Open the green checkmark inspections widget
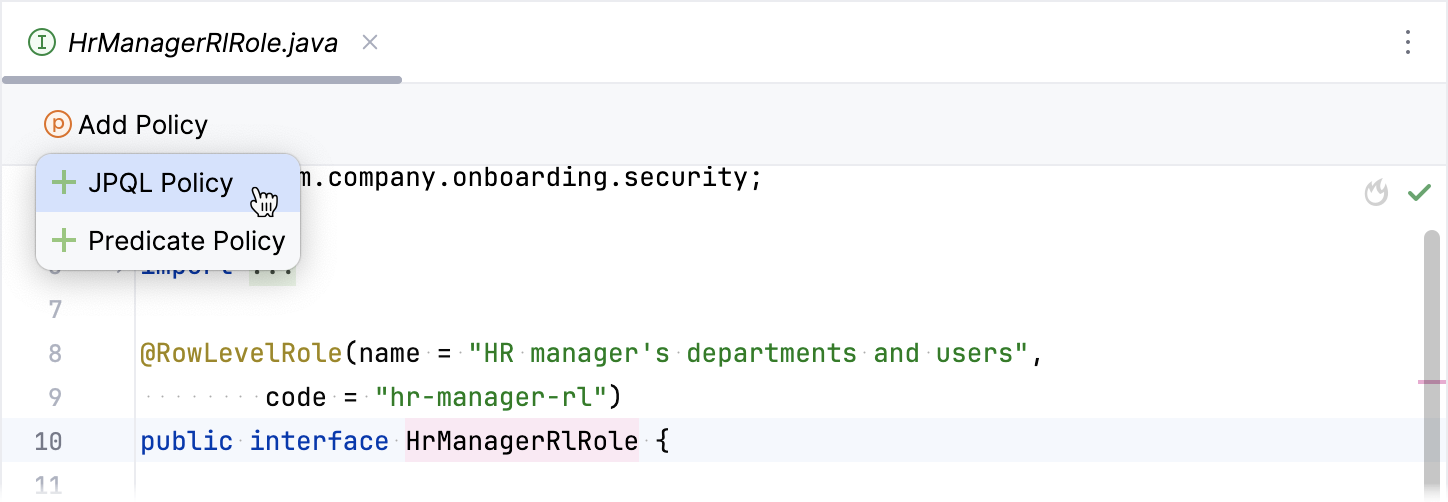Viewport: 1448px width, 502px height. click(1419, 193)
